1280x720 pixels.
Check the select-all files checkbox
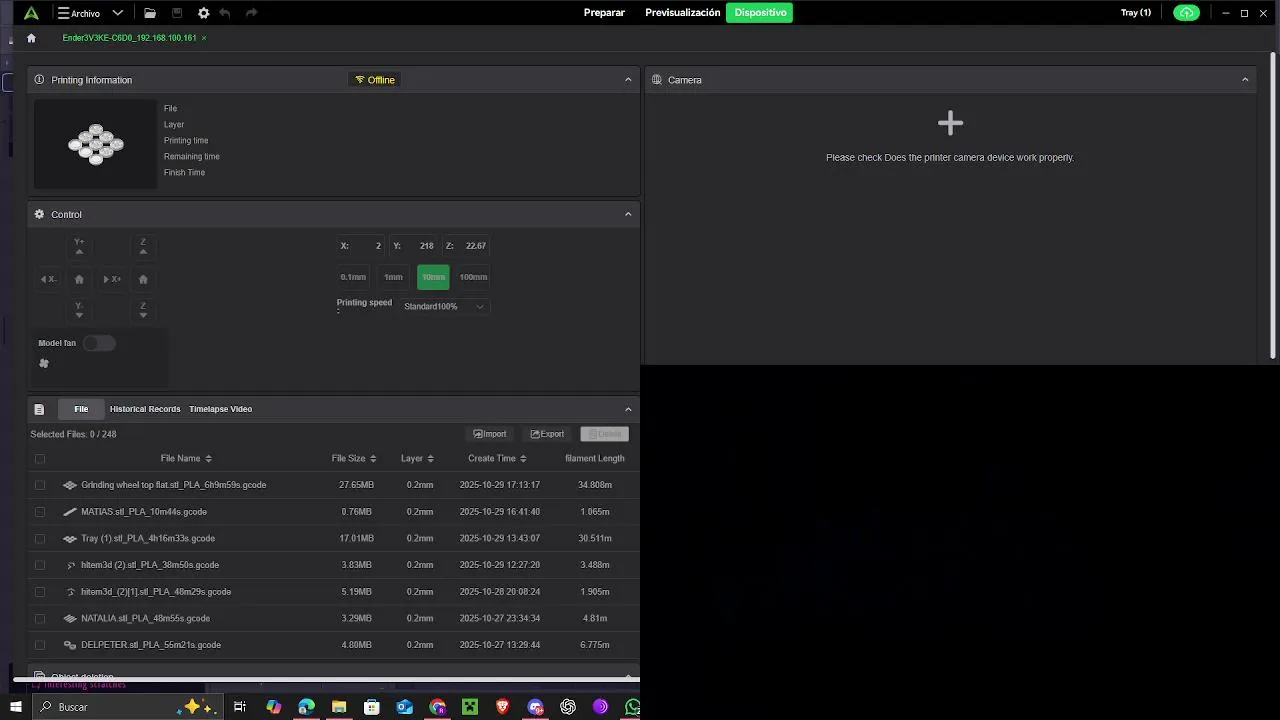[40, 459]
